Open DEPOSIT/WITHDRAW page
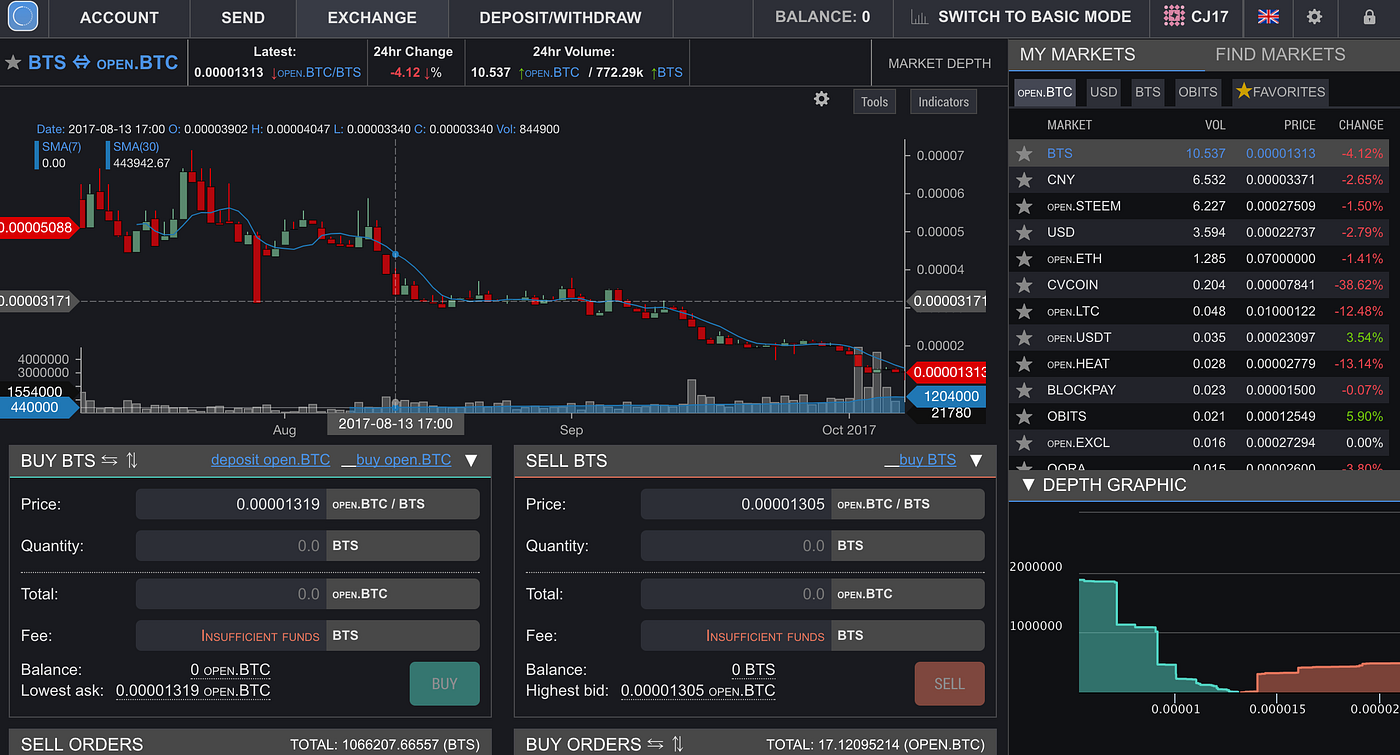This screenshot has height=755, width=1400. coord(560,17)
